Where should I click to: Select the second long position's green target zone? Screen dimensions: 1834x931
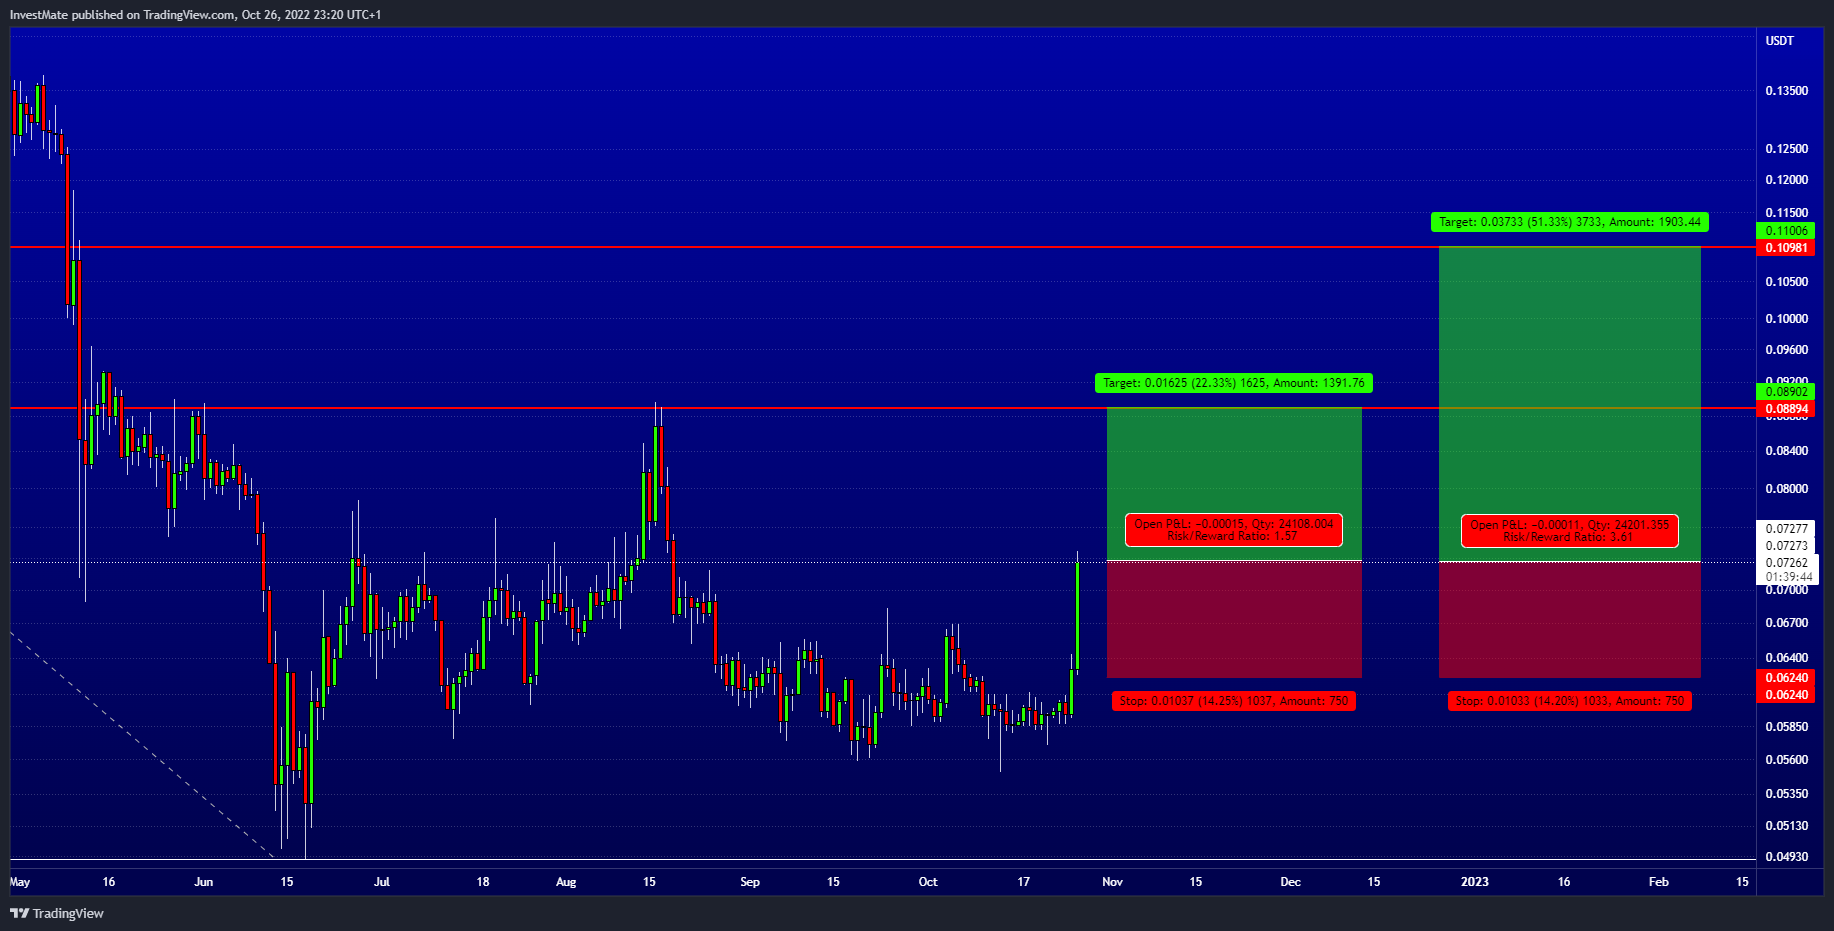click(1570, 404)
